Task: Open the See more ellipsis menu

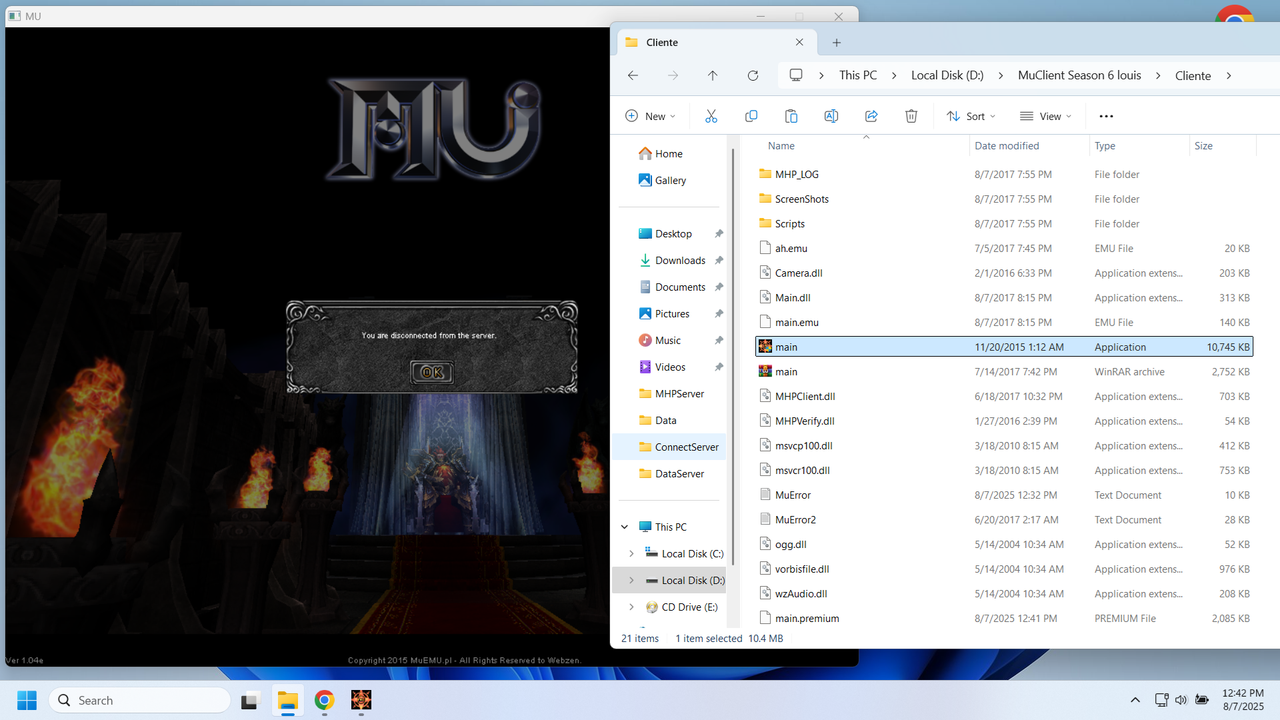Action: pos(1106,116)
